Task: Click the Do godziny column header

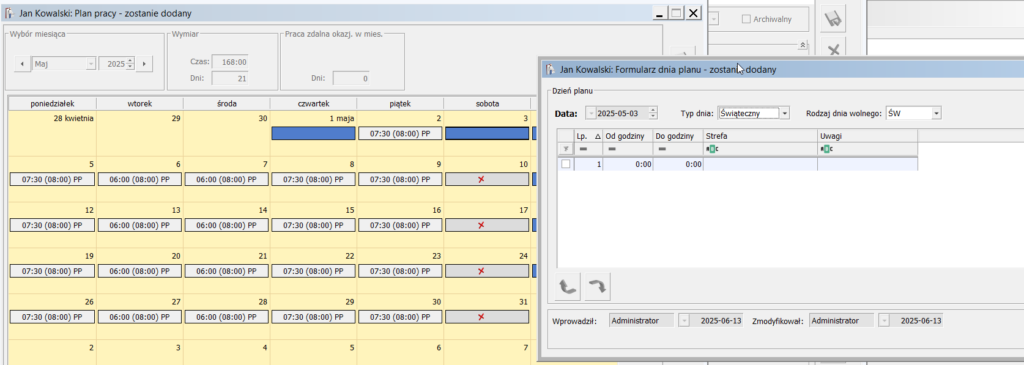Action: click(x=677, y=135)
